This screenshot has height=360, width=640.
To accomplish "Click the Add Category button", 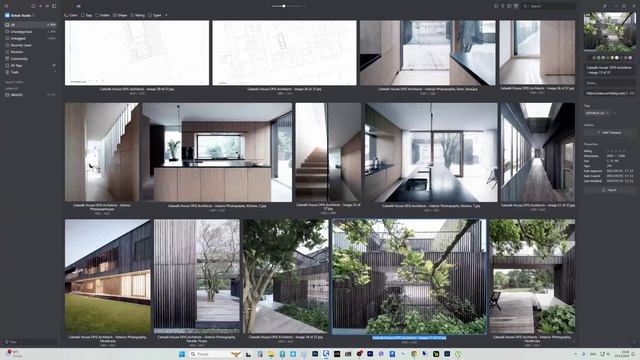I will coord(609,133).
